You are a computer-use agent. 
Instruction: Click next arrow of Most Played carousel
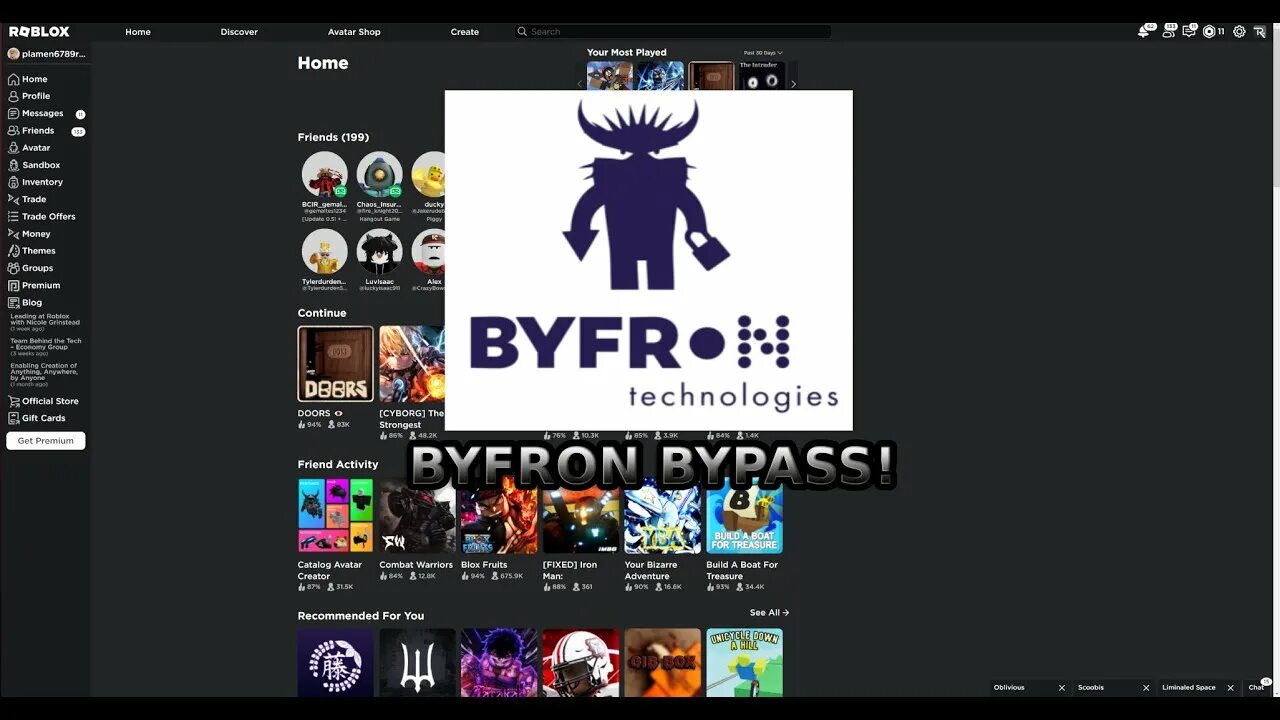point(793,84)
